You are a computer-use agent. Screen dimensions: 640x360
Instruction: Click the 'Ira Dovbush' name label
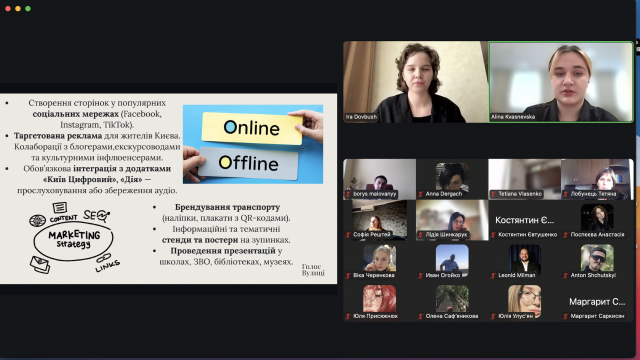click(361, 117)
